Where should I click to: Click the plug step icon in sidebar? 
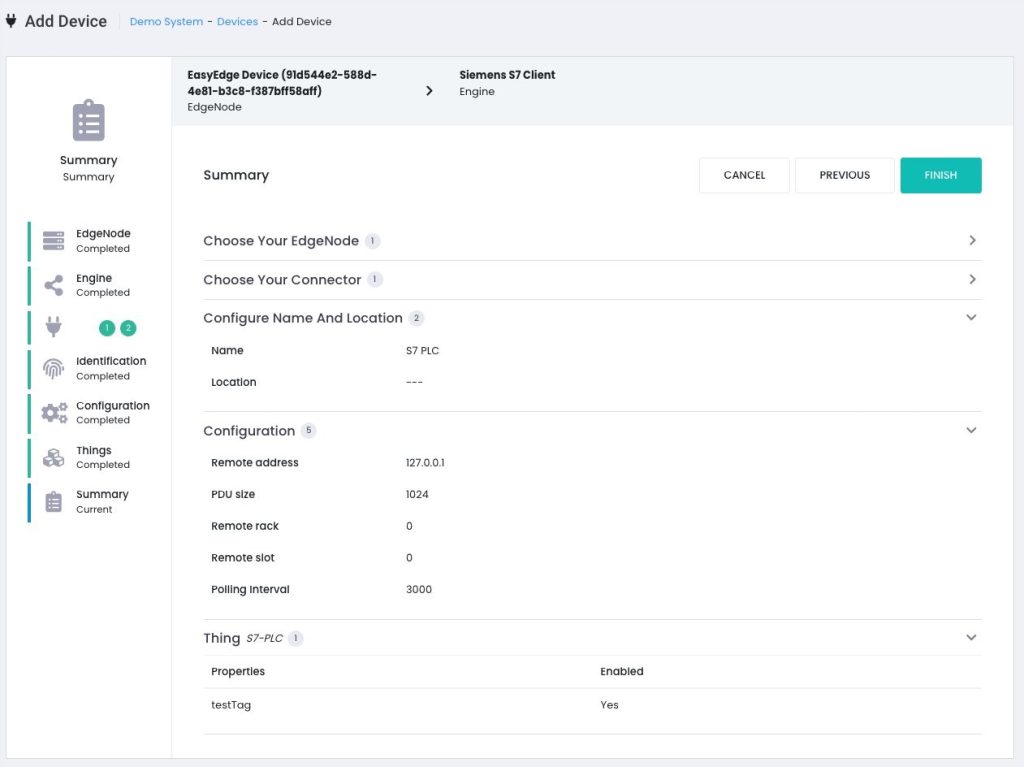tap(54, 327)
